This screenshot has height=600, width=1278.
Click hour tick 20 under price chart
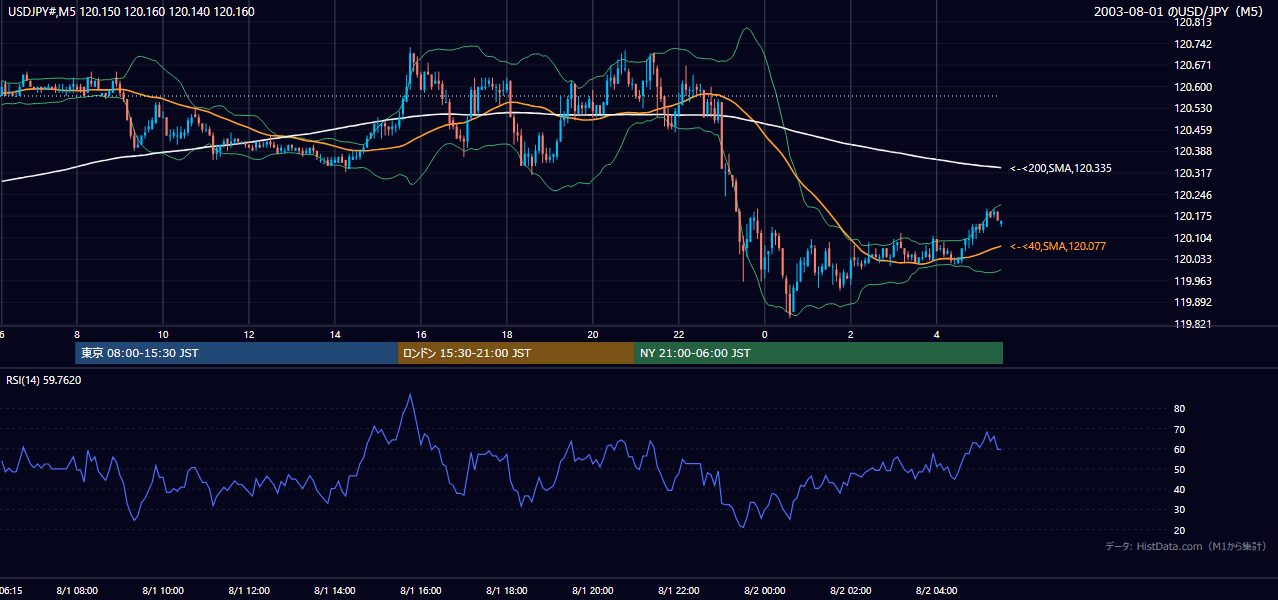pos(593,334)
